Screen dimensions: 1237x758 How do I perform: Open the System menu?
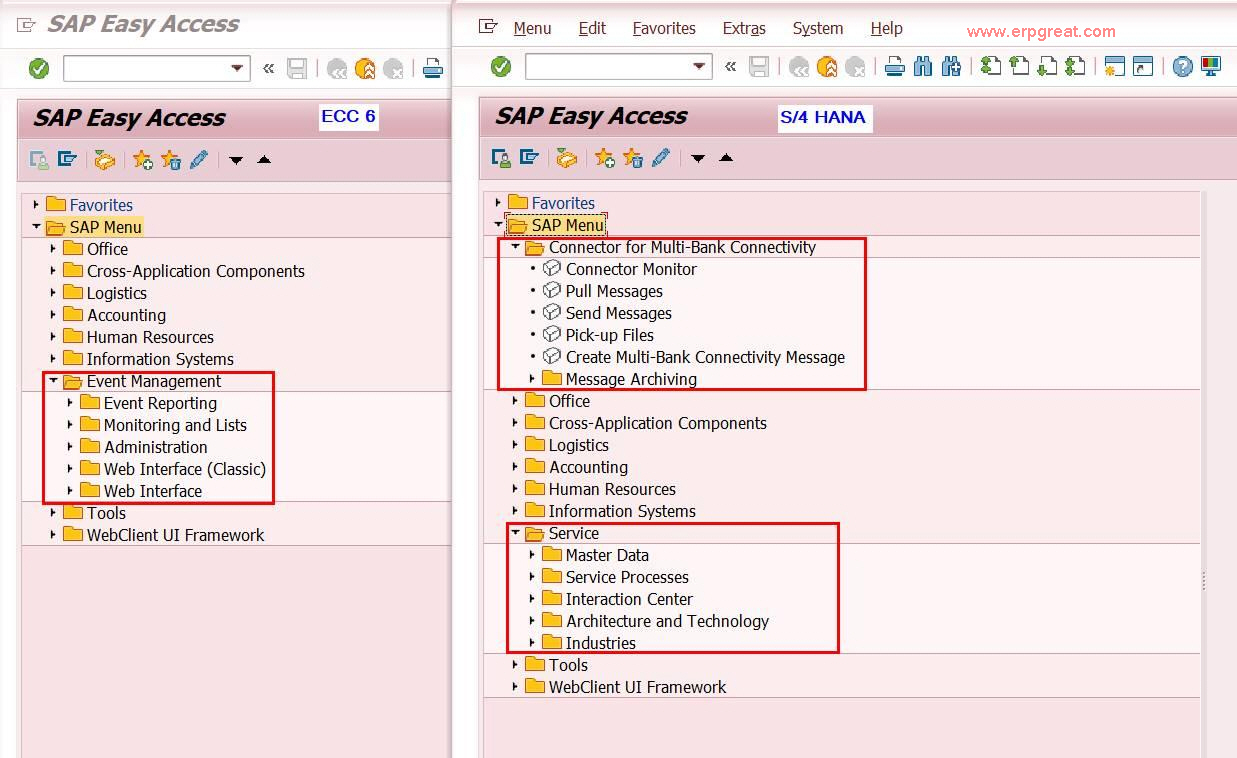click(x=818, y=29)
